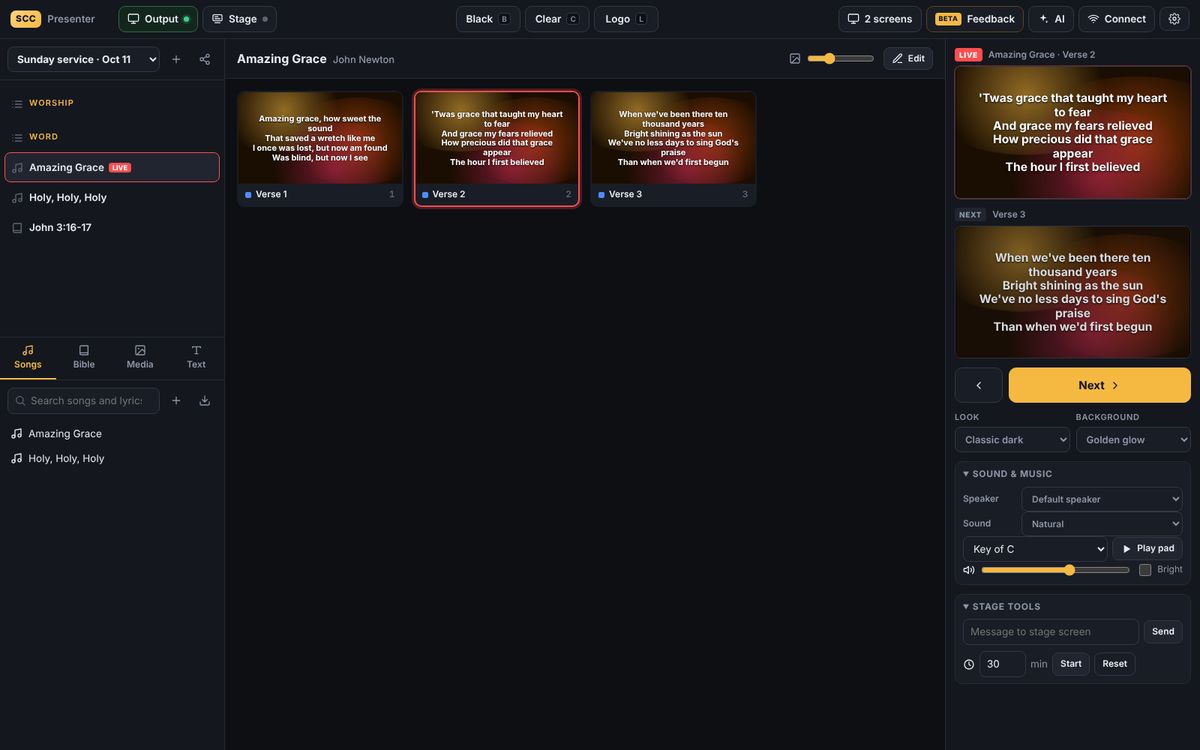The height and width of the screenshot is (750, 1200).
Task: Open the Sunday service plan dropdown
Action: [x=84, y=59]
